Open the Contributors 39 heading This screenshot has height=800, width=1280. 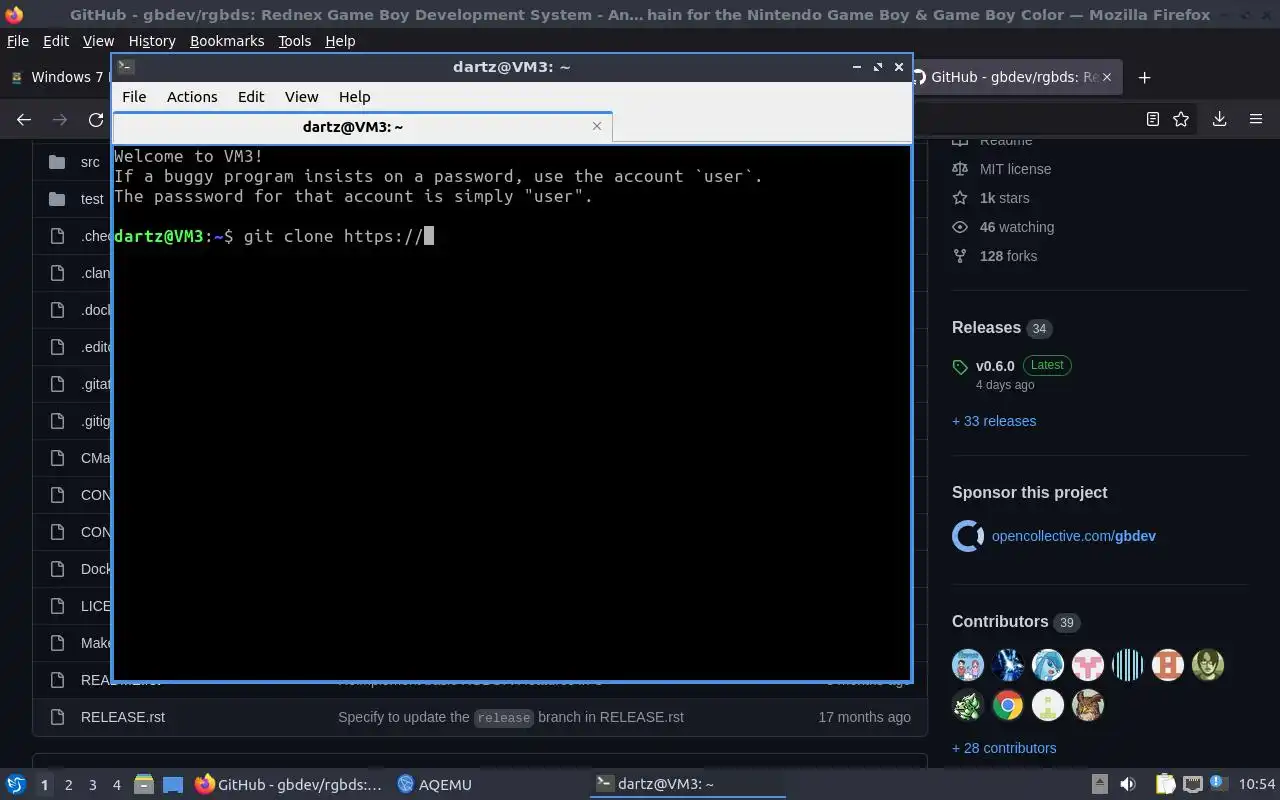click(1016, 622)
